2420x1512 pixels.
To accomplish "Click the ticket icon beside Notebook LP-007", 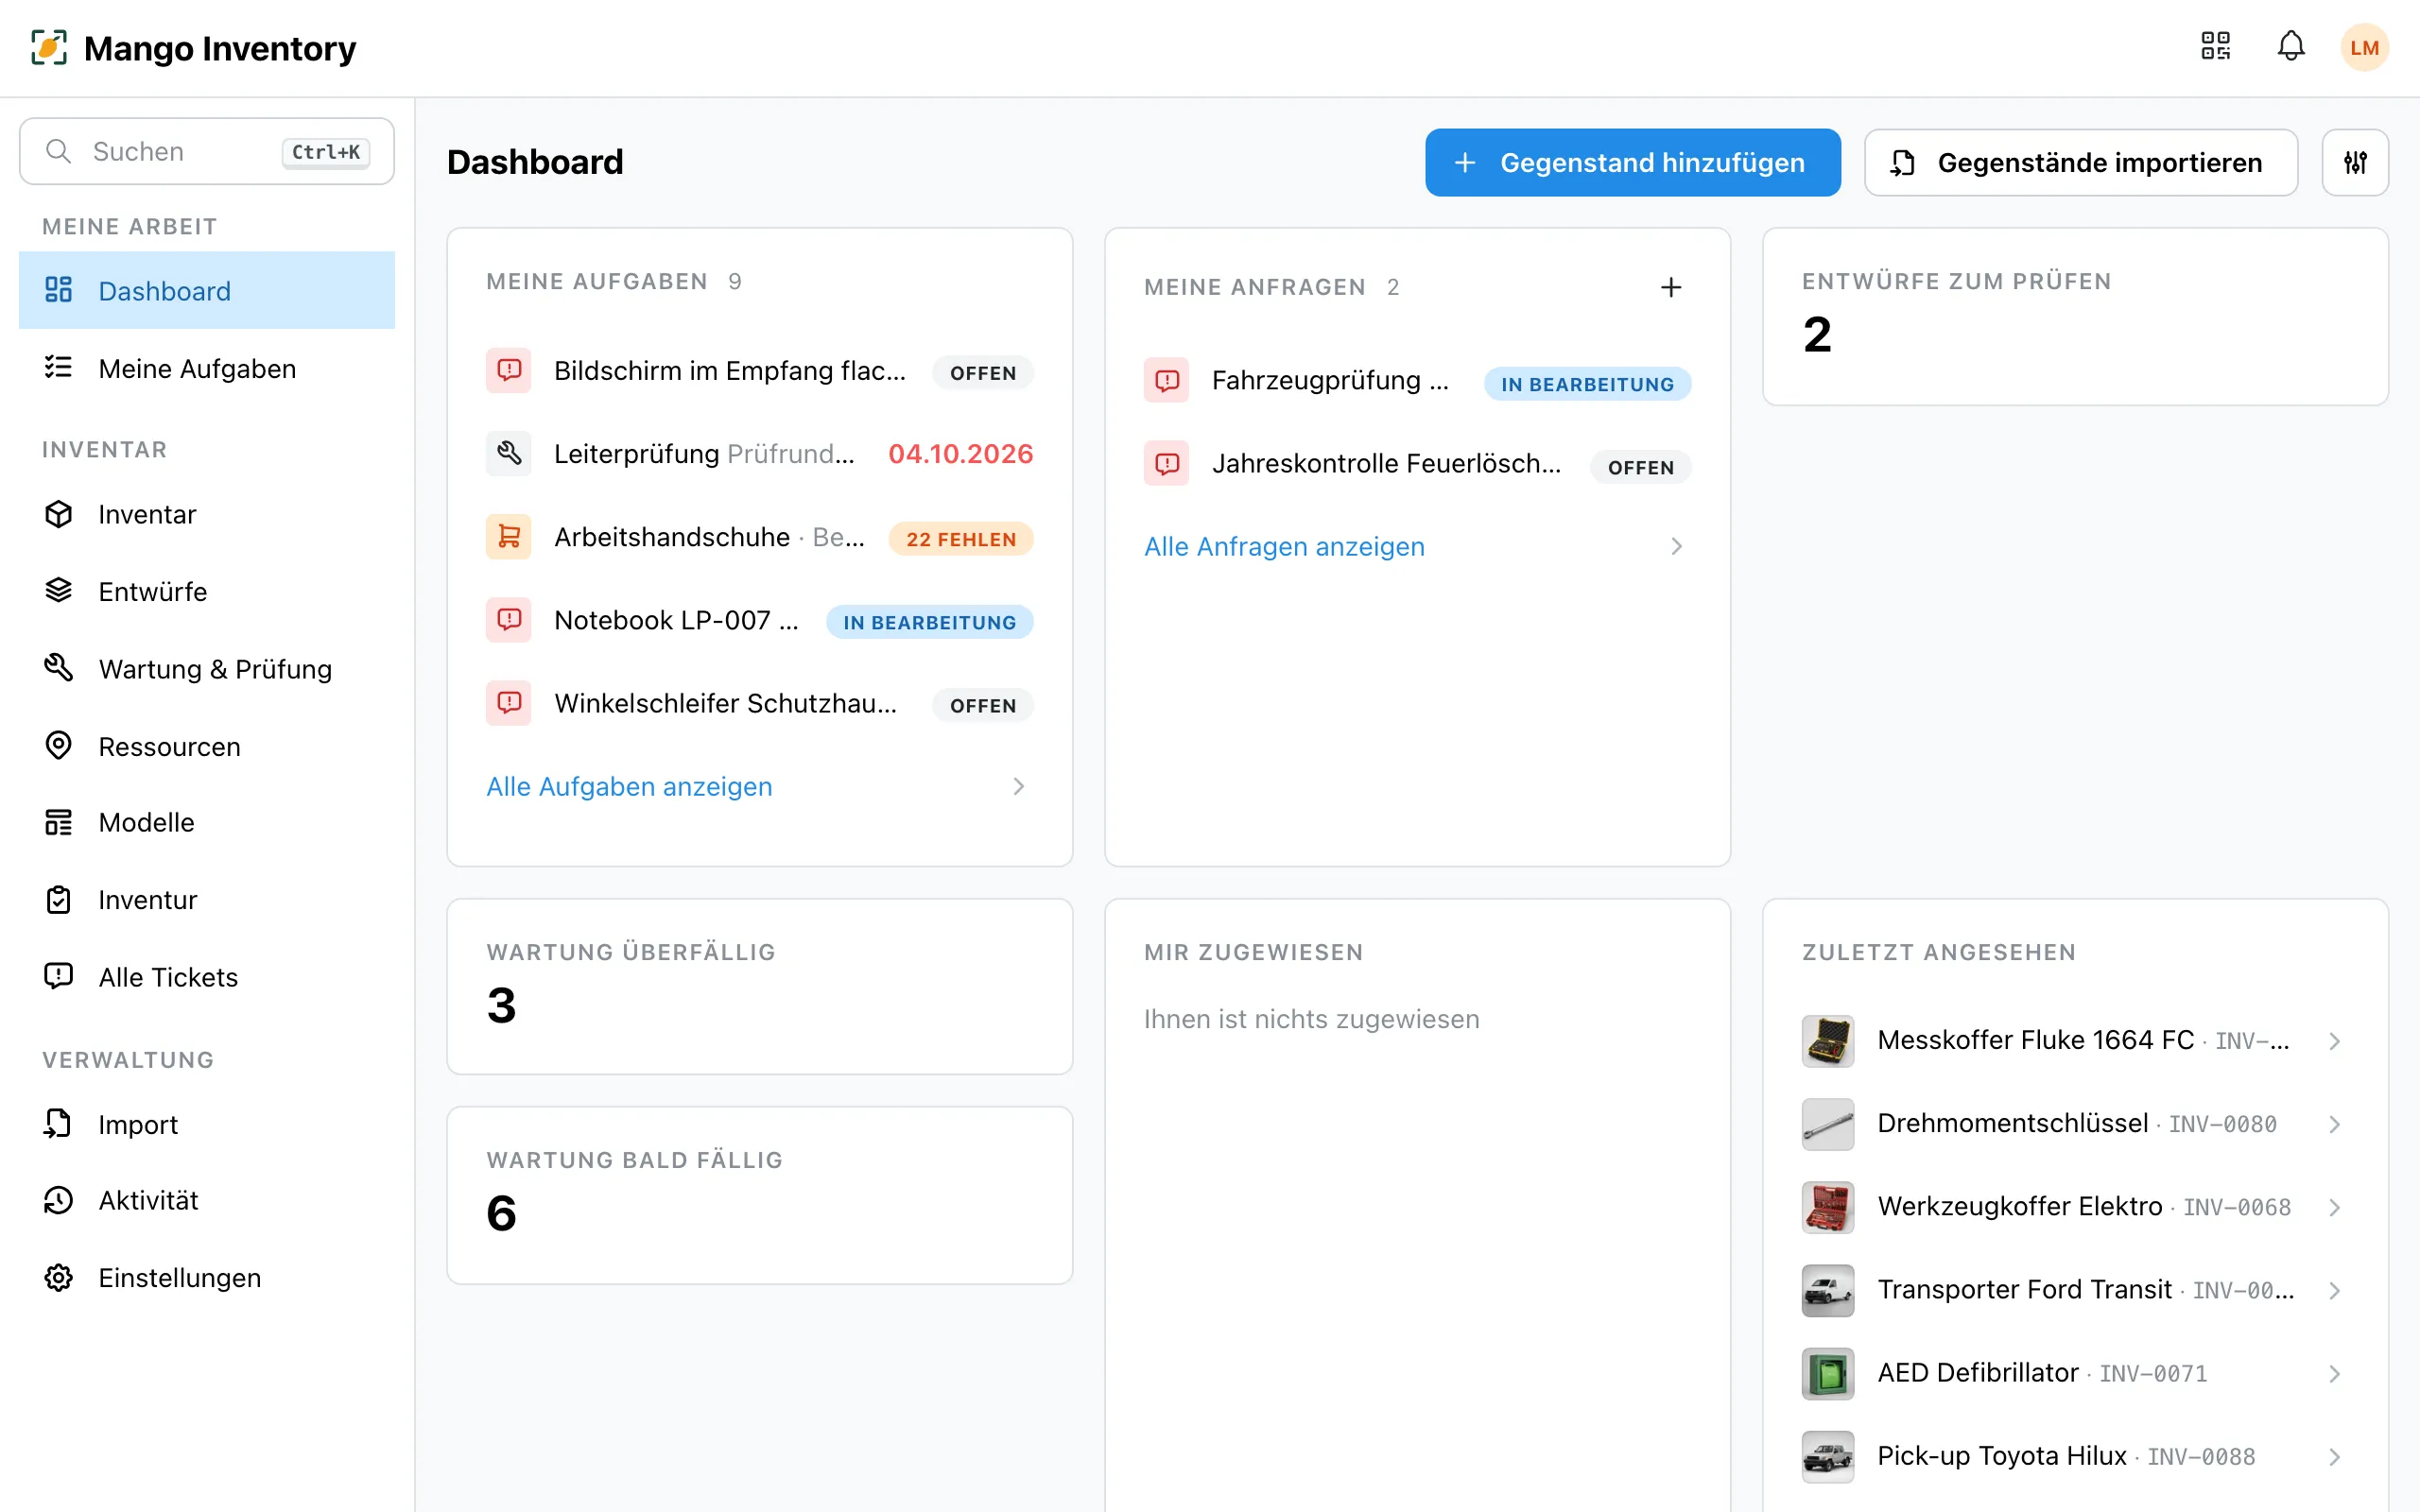I will (509, 620).
